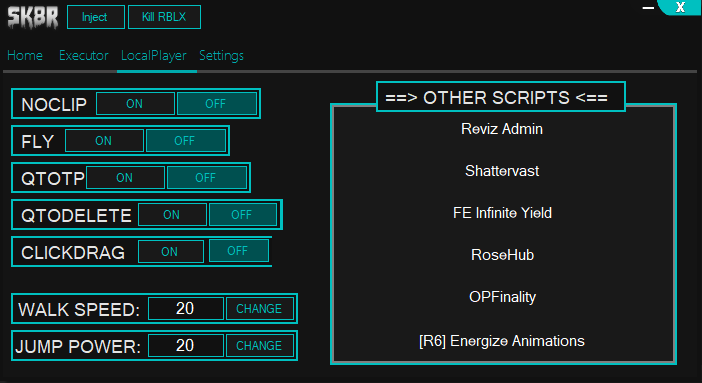The image size is (702, 383).
Task: Apply Walk Speed with its CHANGE button
Action: 260,308
